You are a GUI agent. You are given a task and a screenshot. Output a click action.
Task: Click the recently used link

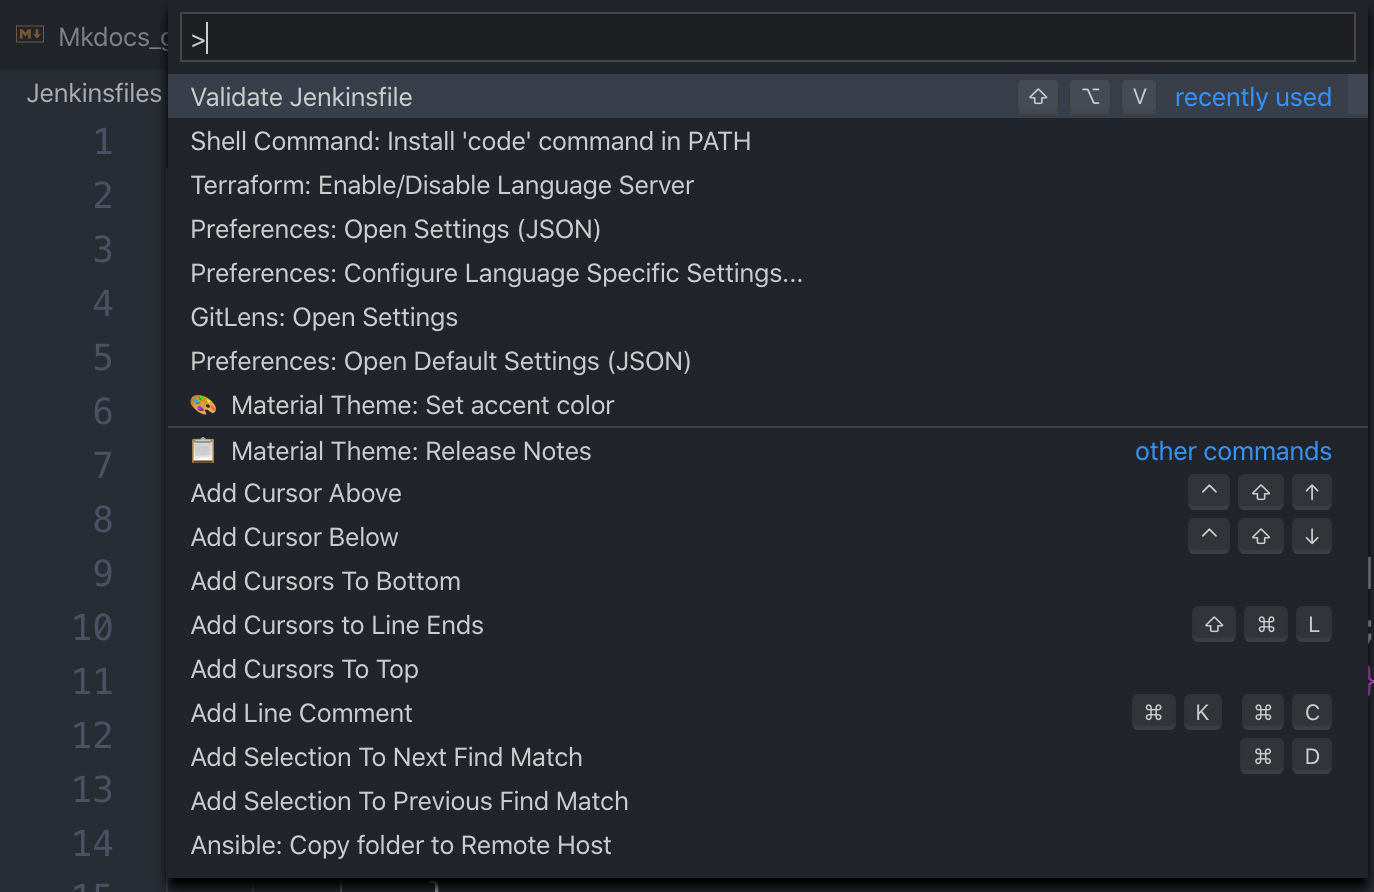(x=1253, y=97)
